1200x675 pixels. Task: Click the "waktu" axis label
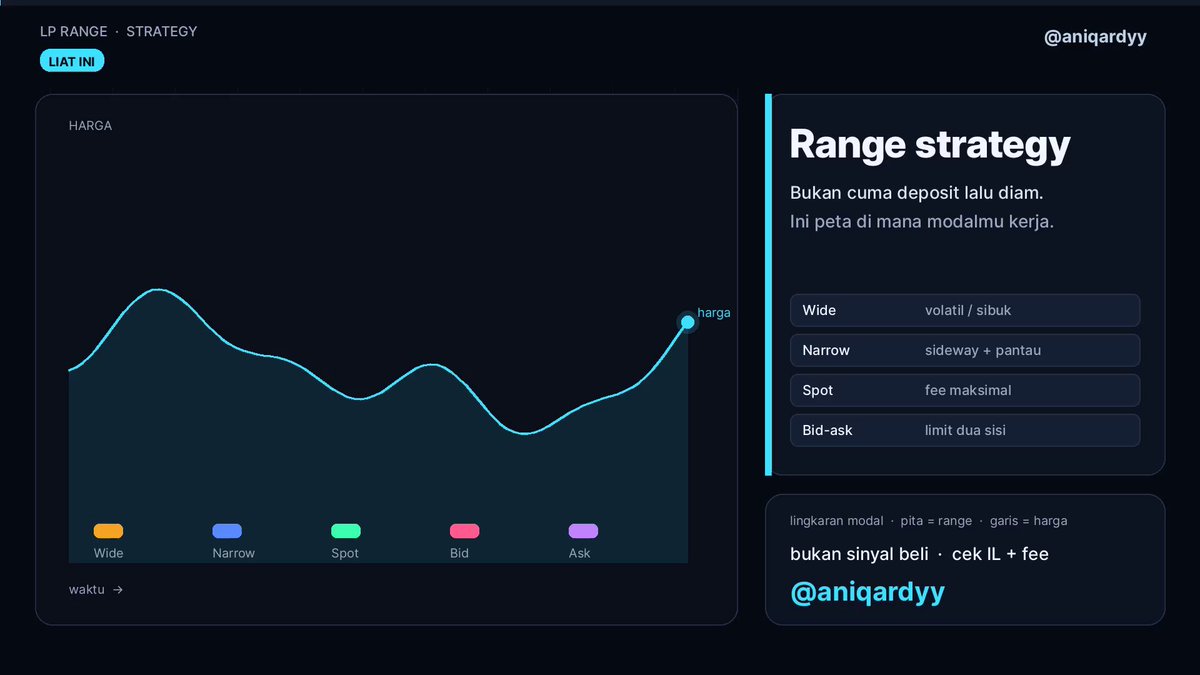[x=87, y=589]
